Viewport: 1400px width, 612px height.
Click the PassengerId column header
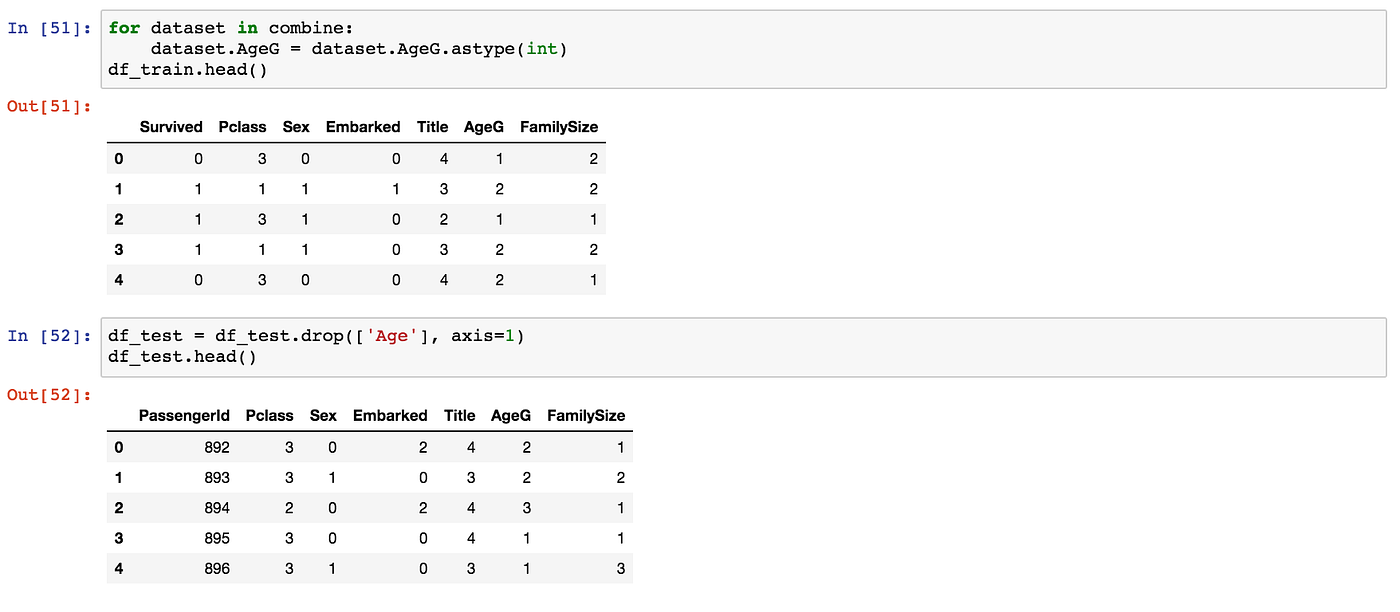(184, 416)
